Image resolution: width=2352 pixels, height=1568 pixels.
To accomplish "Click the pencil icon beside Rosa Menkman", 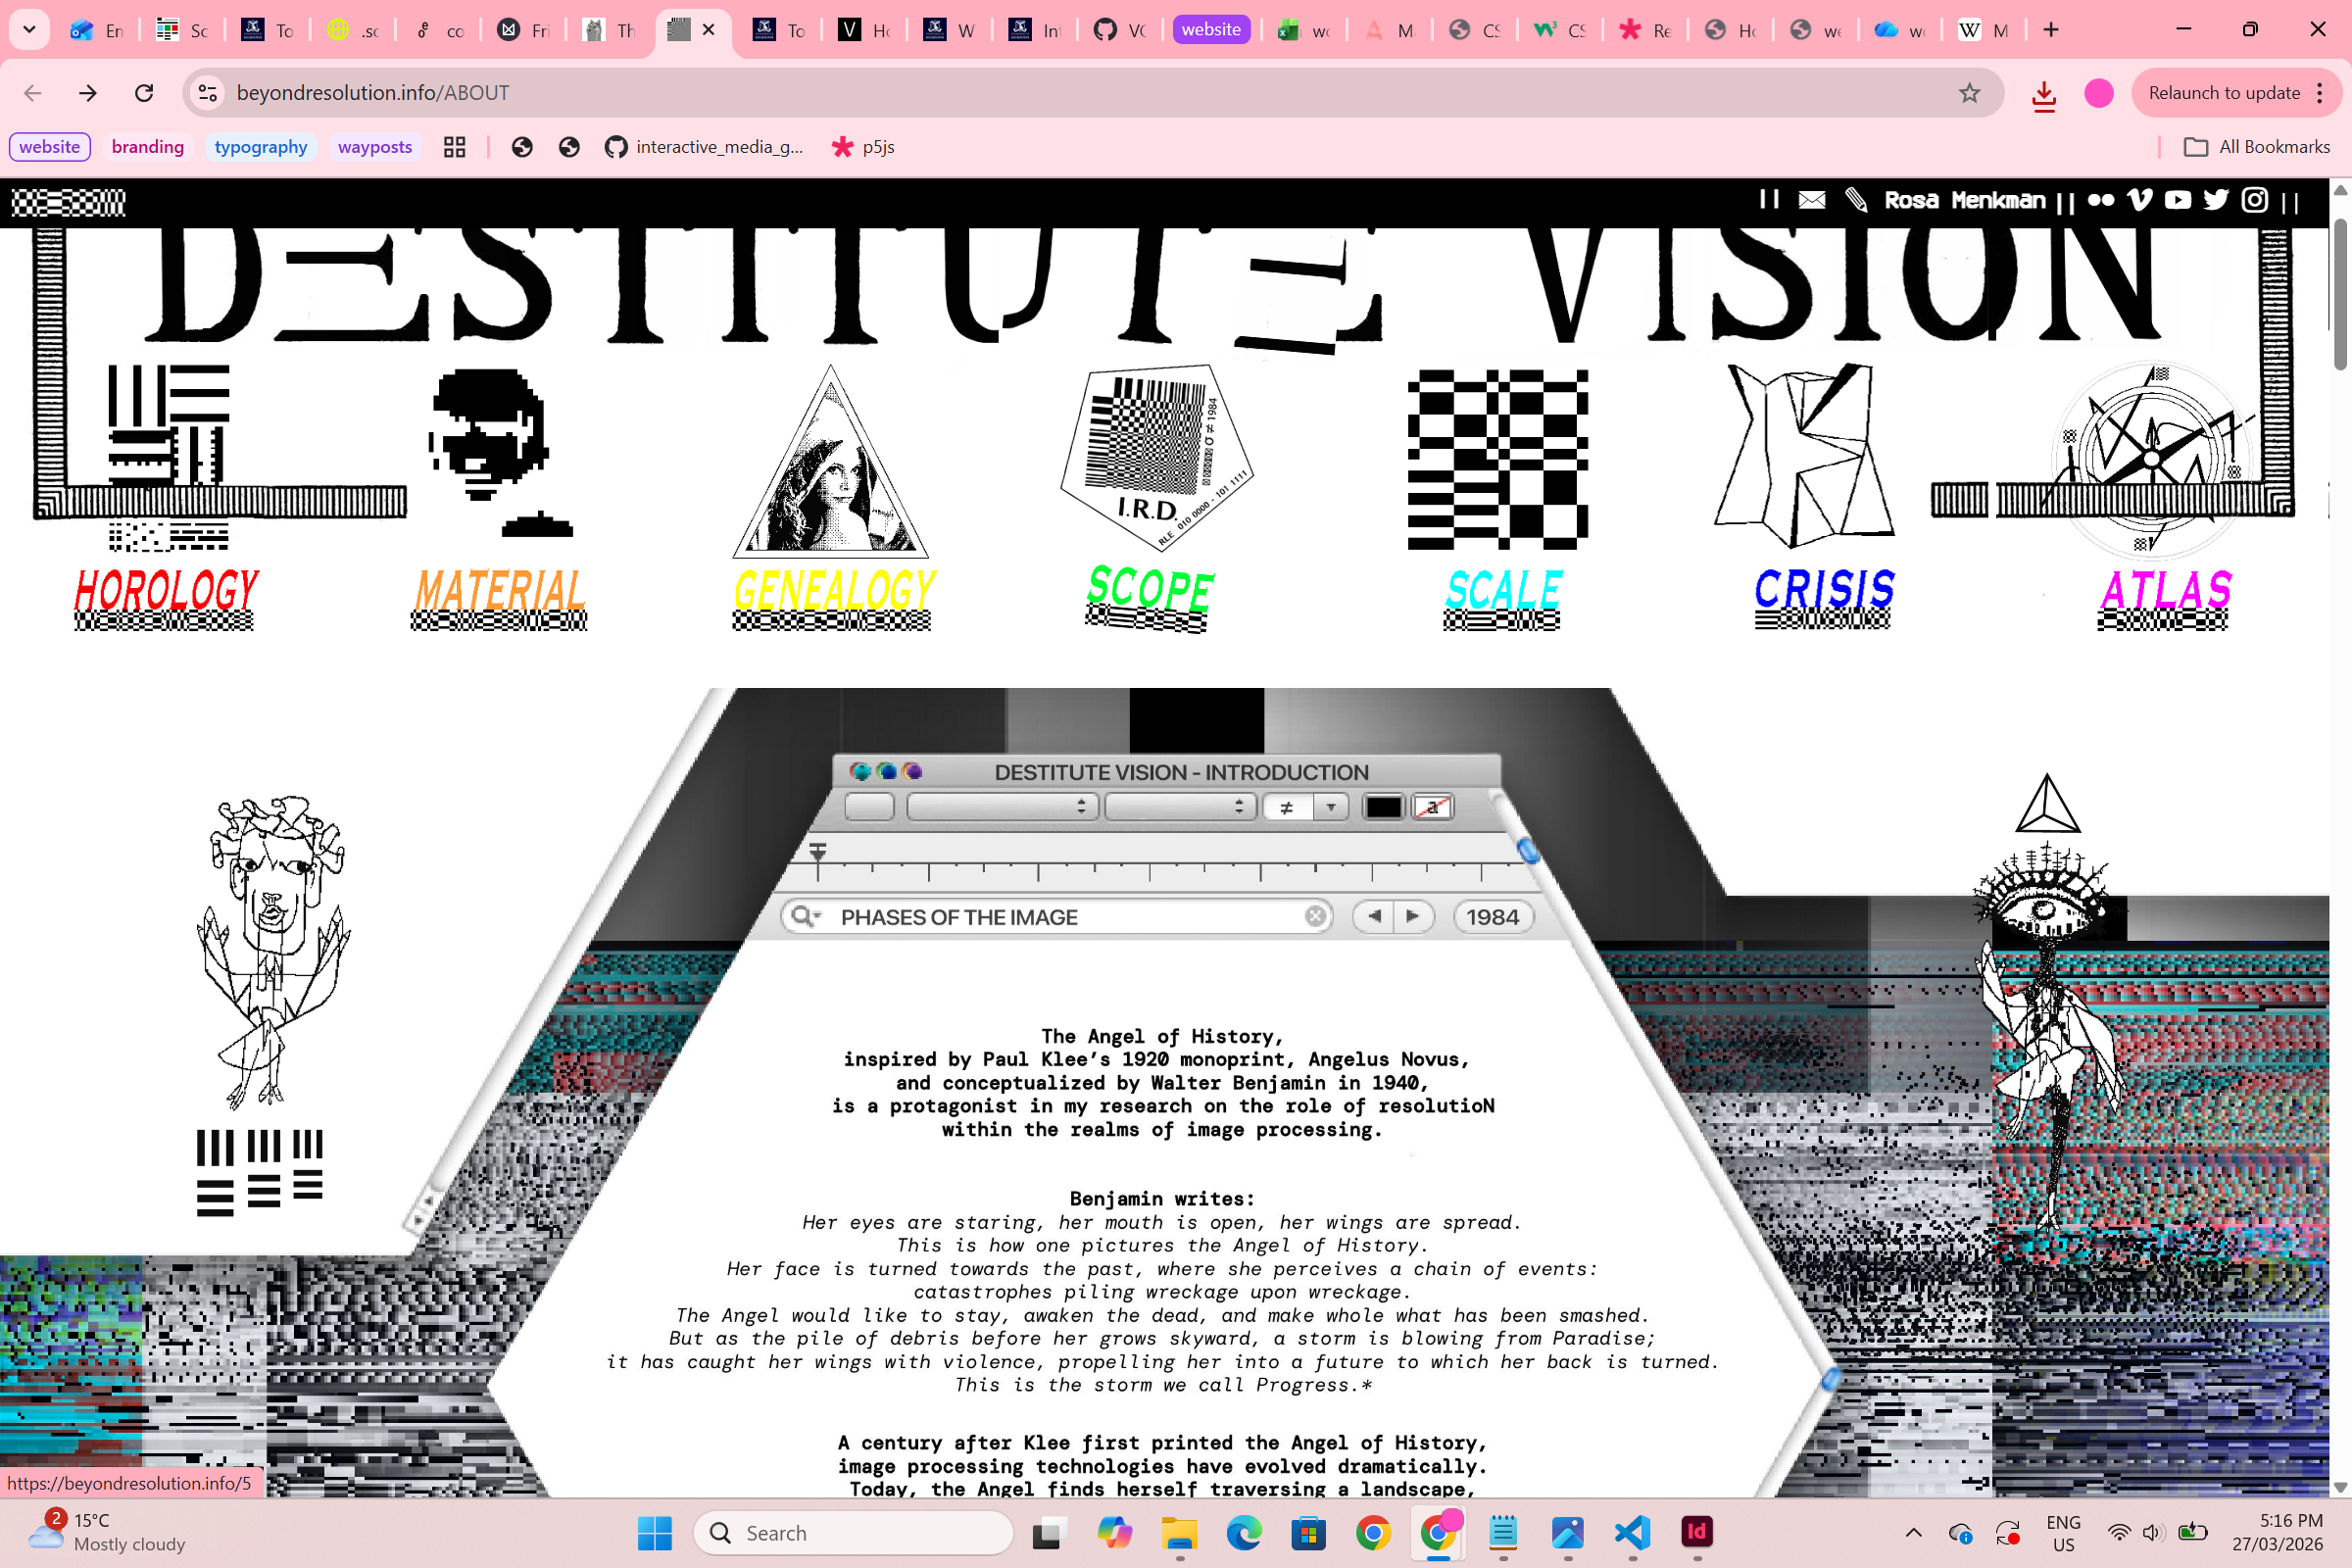I will (x=1856, y=200).
